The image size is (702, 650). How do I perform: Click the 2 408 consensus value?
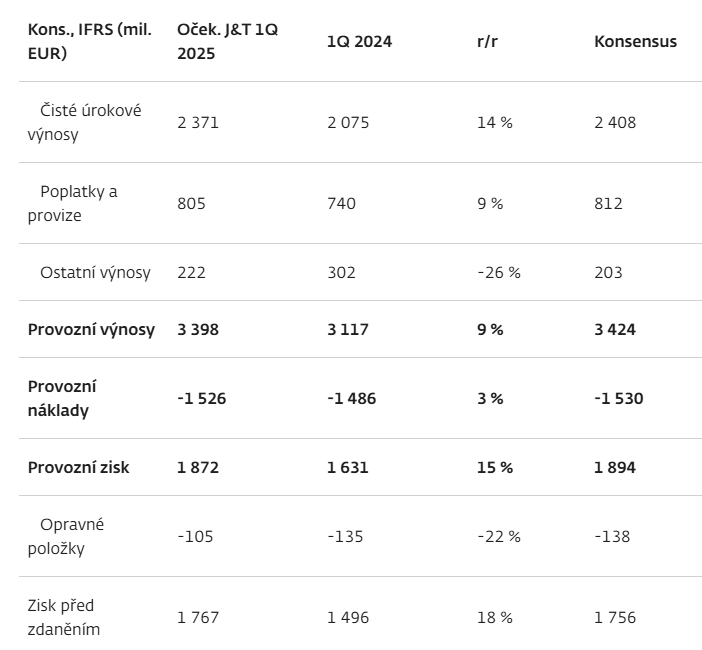click(x=615, y=122)
